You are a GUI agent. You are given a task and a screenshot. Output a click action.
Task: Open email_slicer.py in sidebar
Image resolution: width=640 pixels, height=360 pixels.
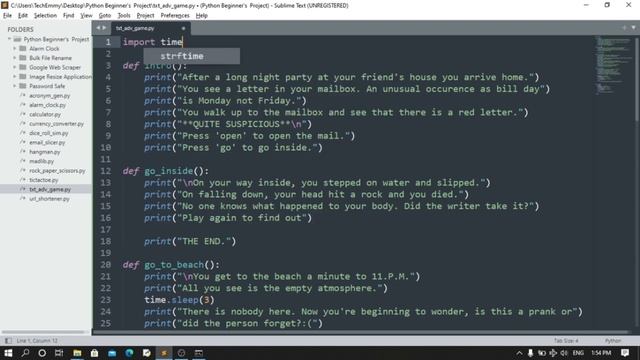[x=47, y=142]
